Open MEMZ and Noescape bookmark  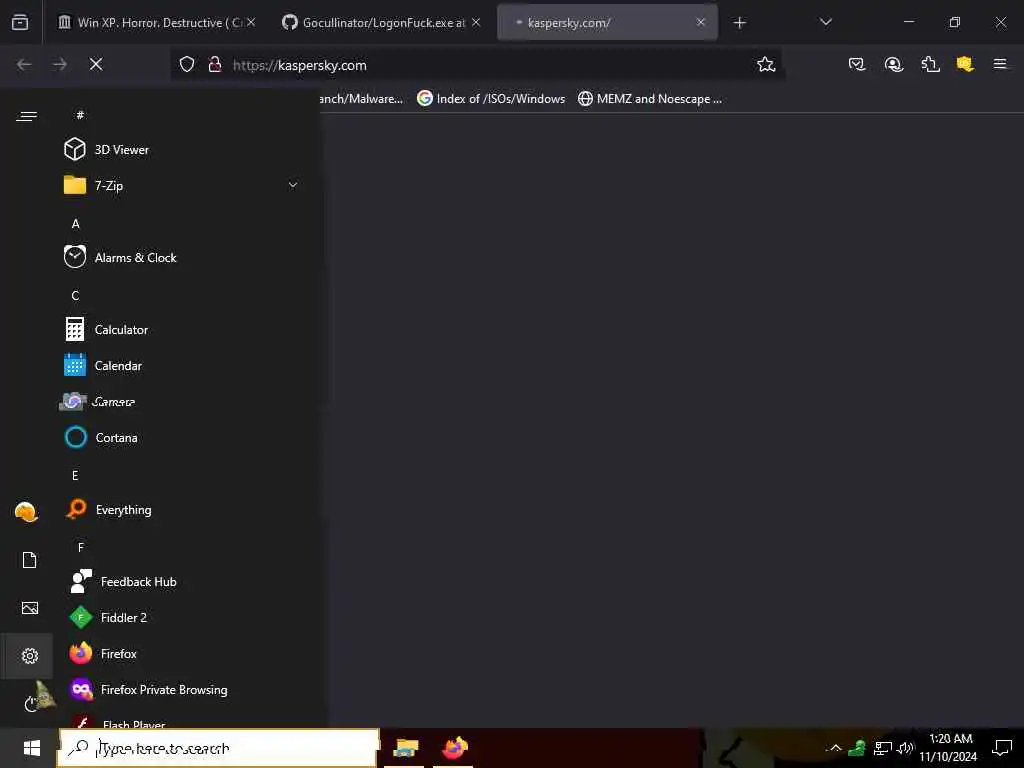pyautogui.click(x=650, y=99)
